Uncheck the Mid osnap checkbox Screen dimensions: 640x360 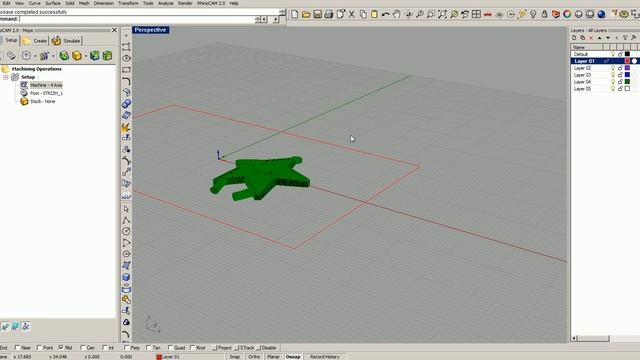61,348
